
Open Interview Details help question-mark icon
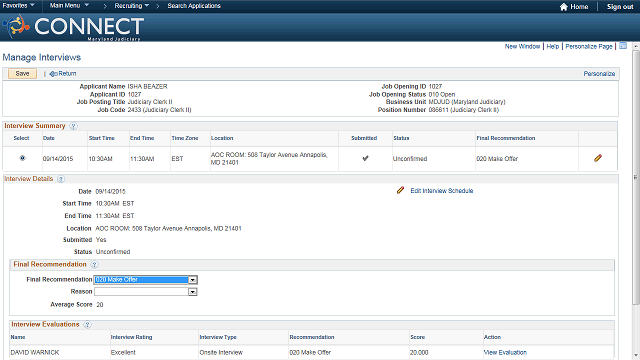(x=61, y=179)
